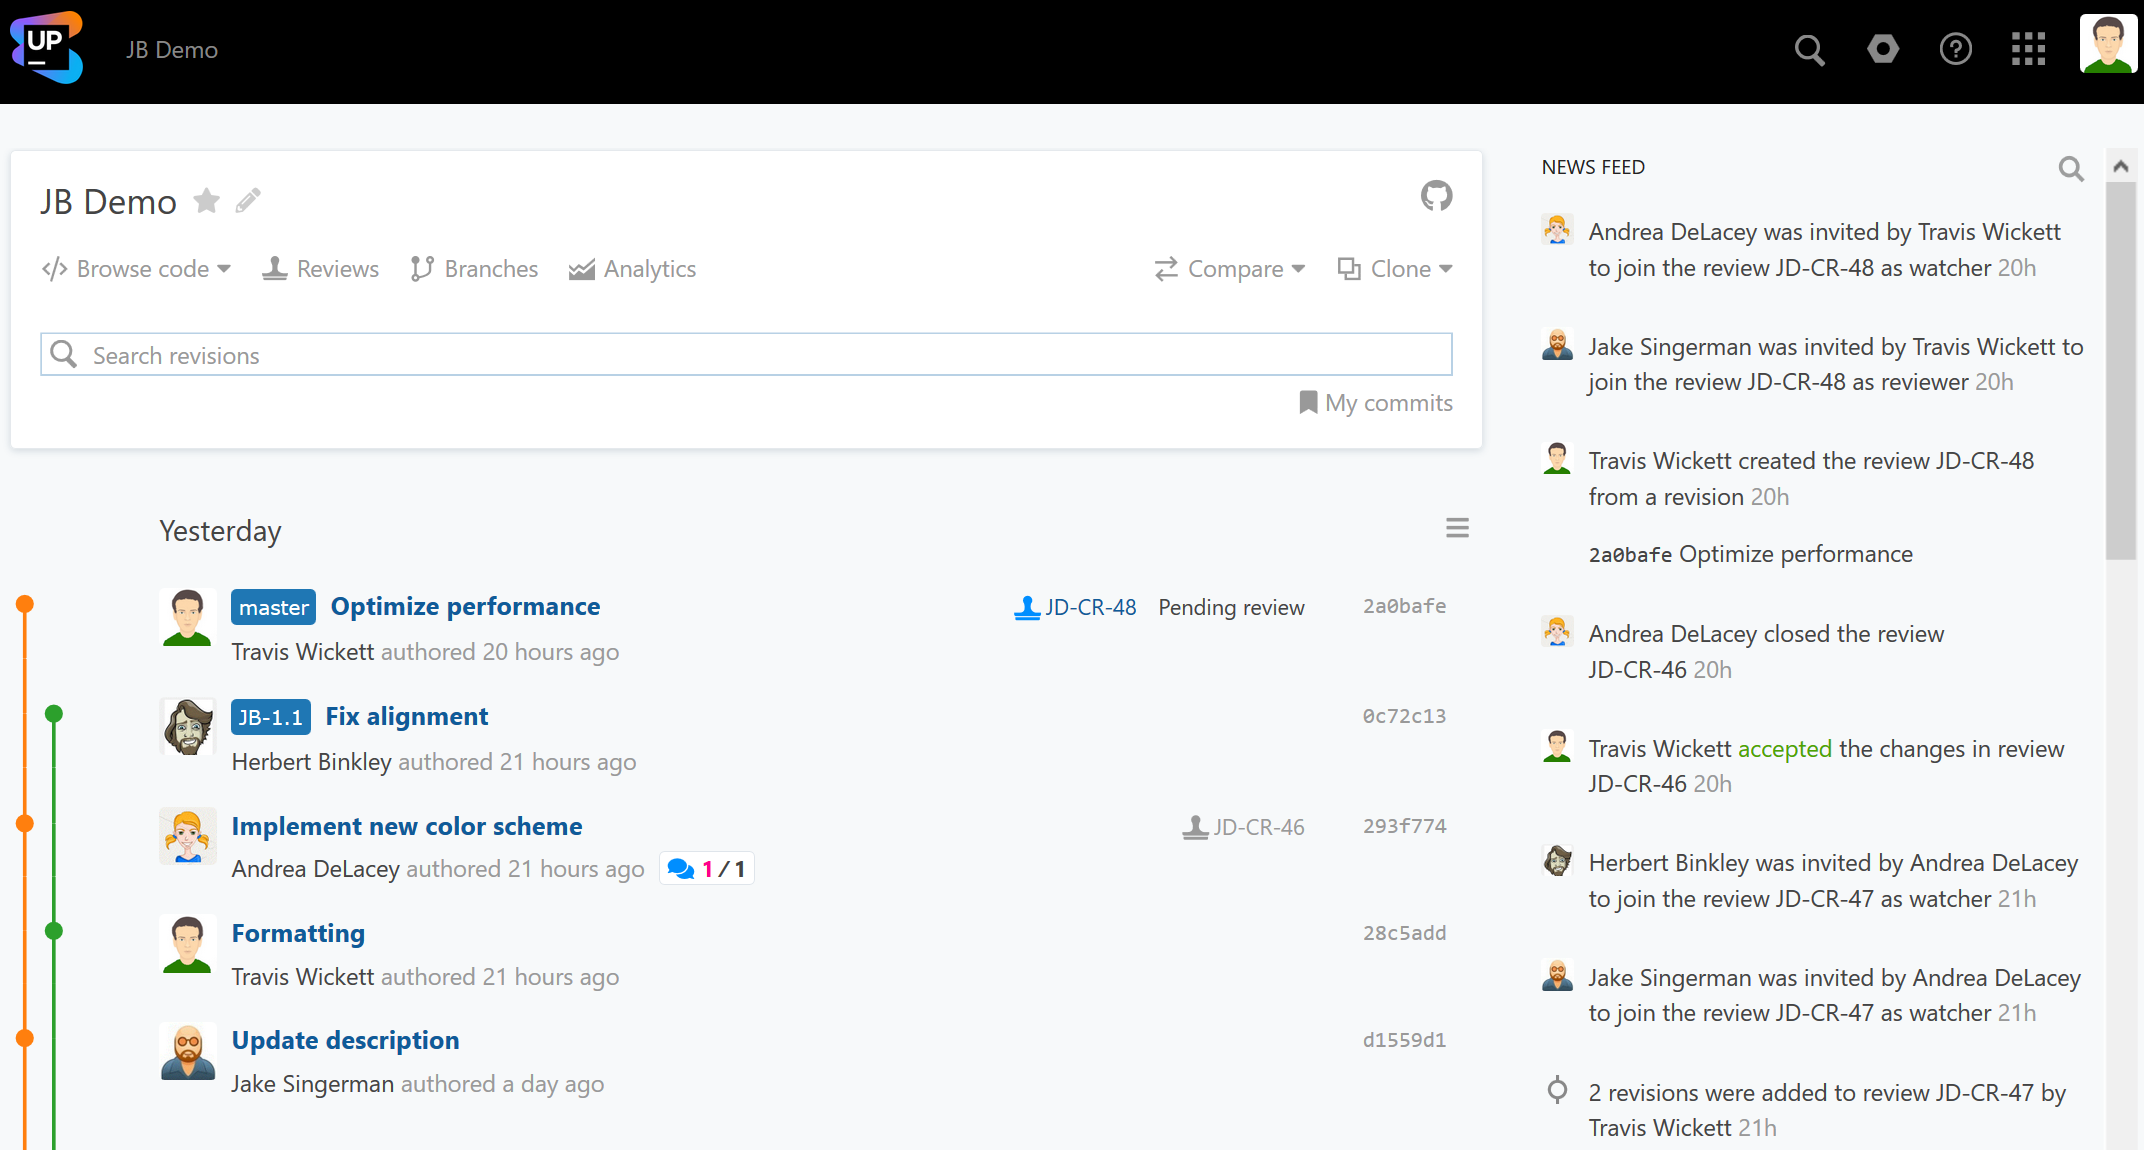The height and width of the screenshot is (1150, 2144).
Task: Open the Optimize performance commit link
Action: (x=465, y=607)
